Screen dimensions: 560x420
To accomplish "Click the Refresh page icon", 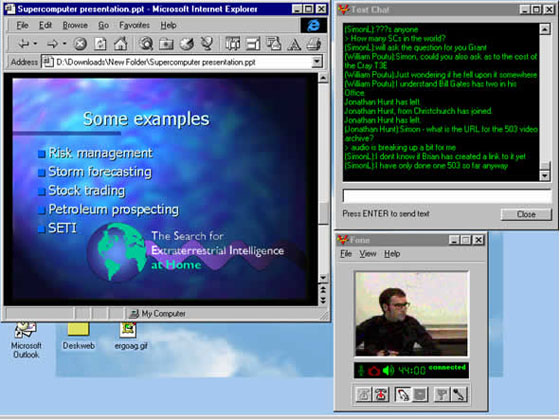I will point(100,44).
